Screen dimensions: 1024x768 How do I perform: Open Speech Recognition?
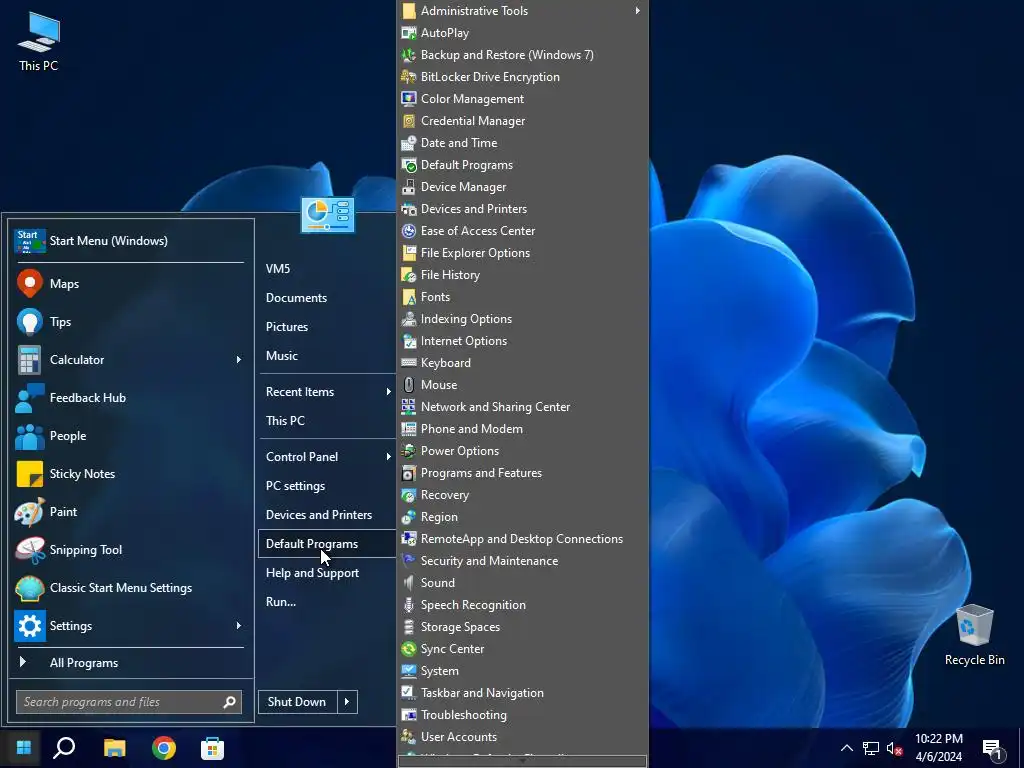(x=522, y=605)
